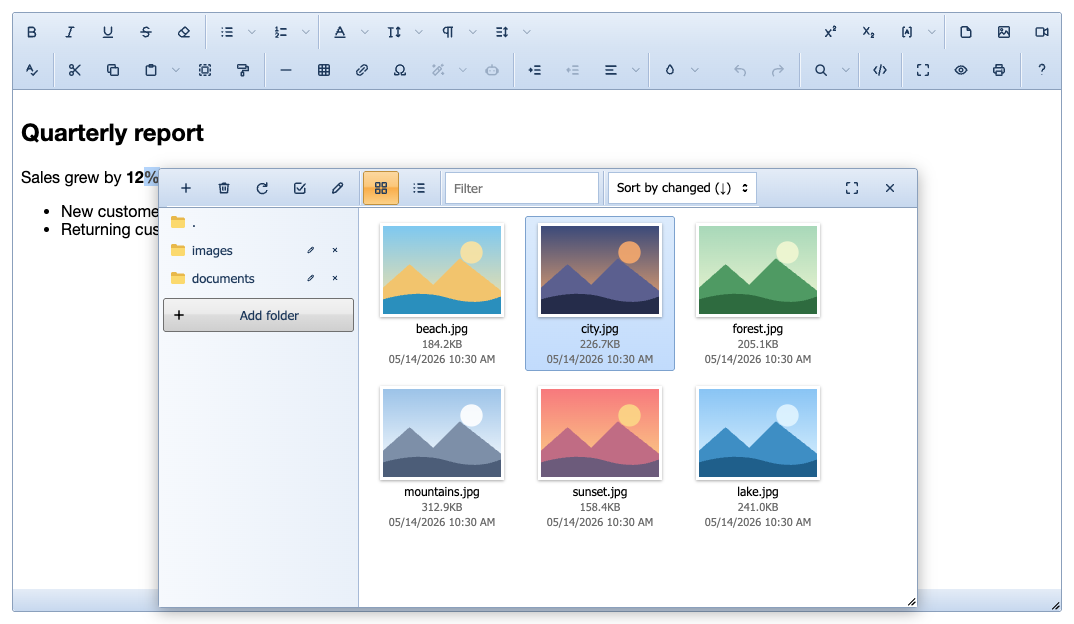Run the spellcheck tool
This screenshot has width=1074, height=624.
click(x=32, y=70)
